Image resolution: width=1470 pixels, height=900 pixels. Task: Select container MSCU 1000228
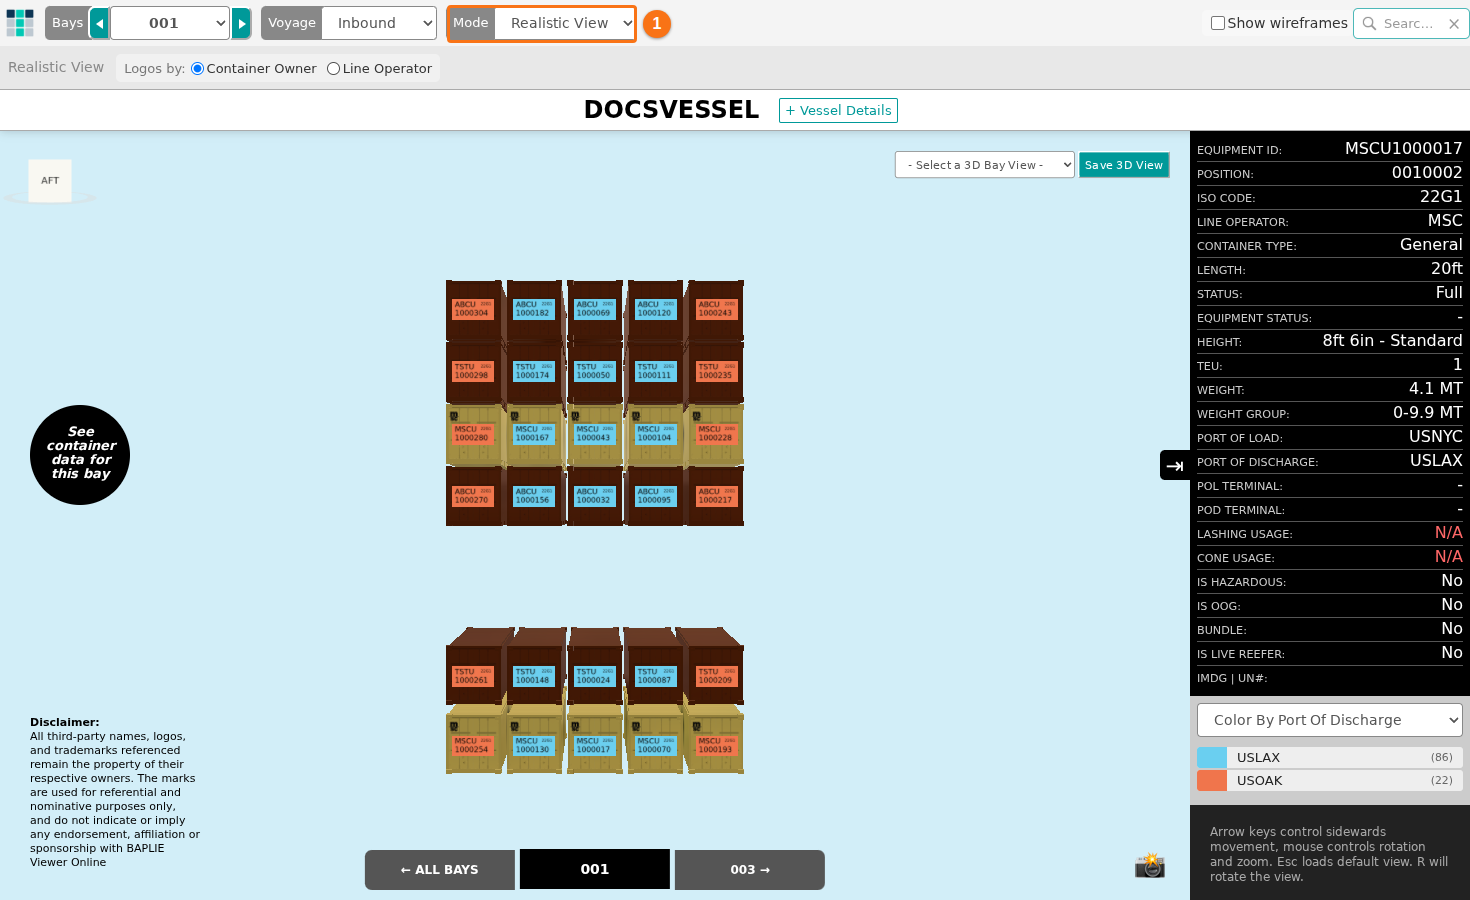point(715,433)
